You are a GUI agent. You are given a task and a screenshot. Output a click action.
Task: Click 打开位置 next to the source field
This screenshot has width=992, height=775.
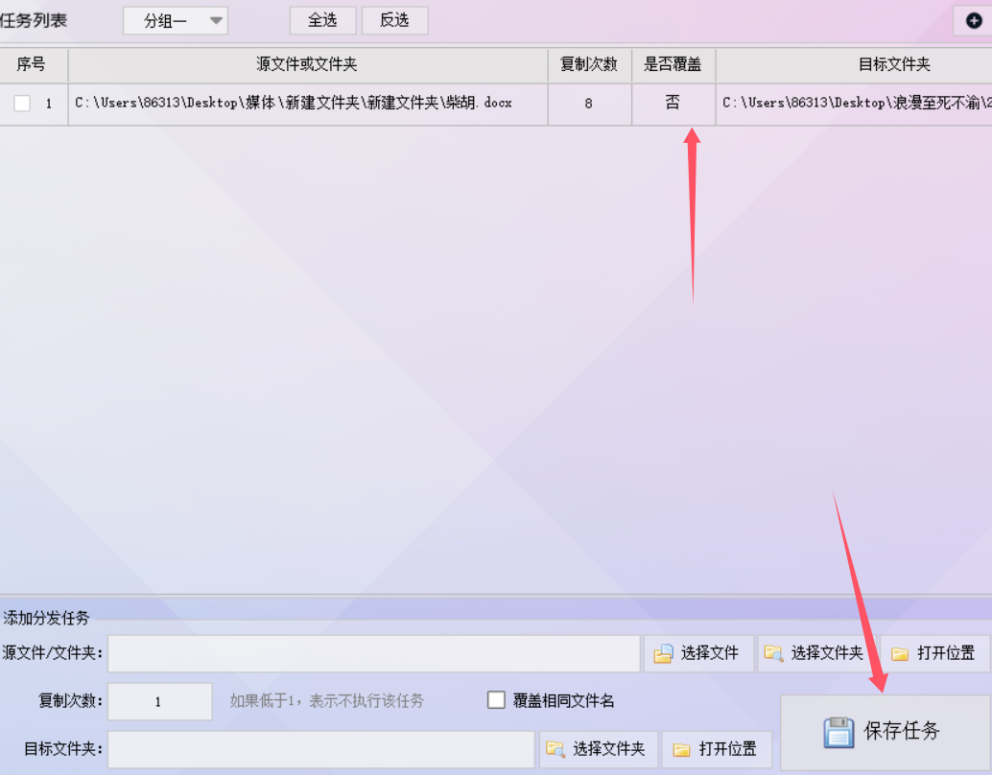coord(935,653)
